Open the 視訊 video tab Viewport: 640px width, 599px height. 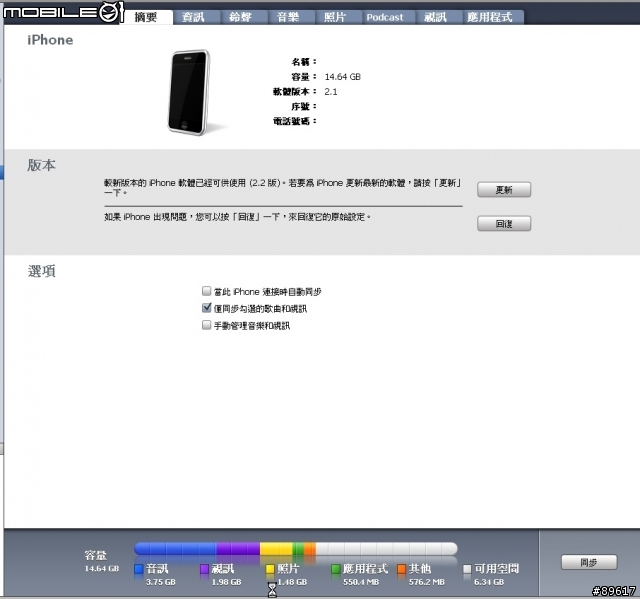coord(435,17)
